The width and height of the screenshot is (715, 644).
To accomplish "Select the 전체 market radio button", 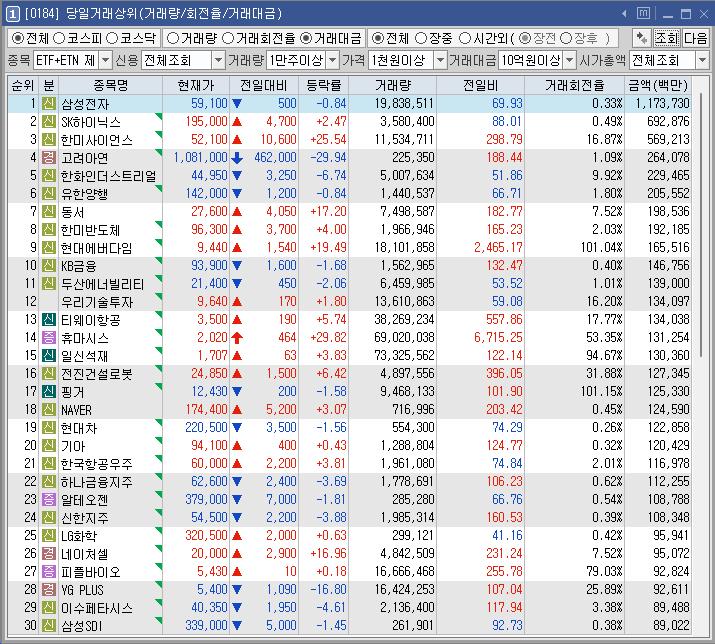I will tap(18, 38).
